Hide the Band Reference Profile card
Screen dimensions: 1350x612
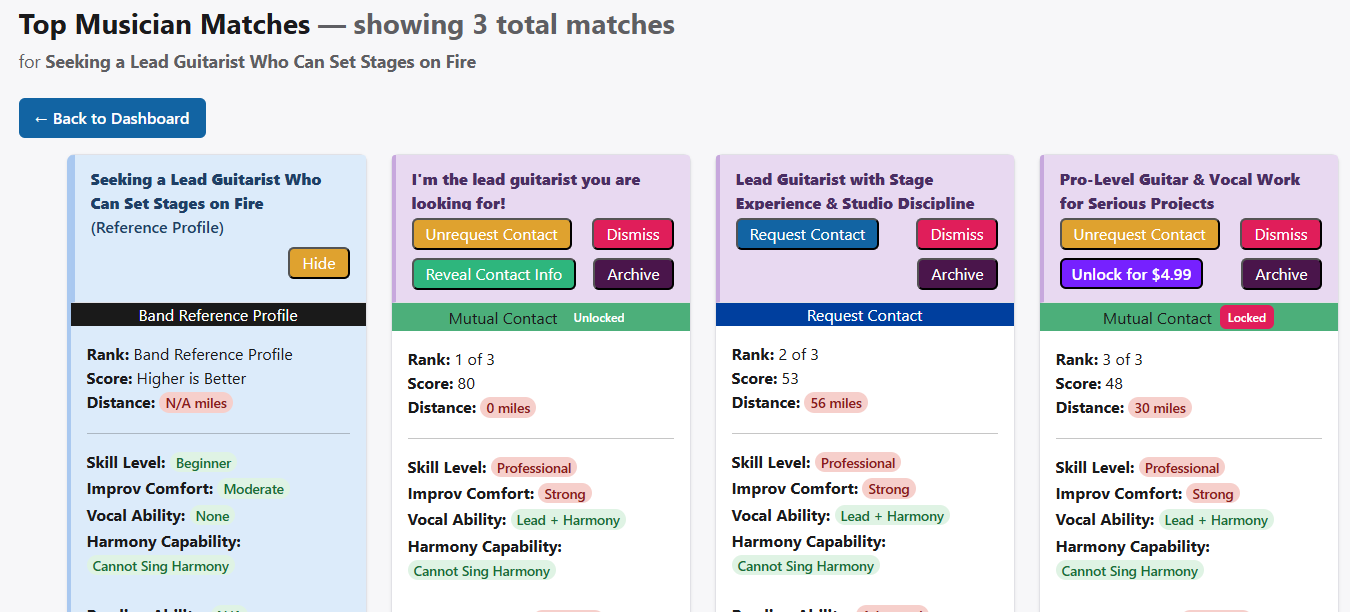click(x=318, y=263)
